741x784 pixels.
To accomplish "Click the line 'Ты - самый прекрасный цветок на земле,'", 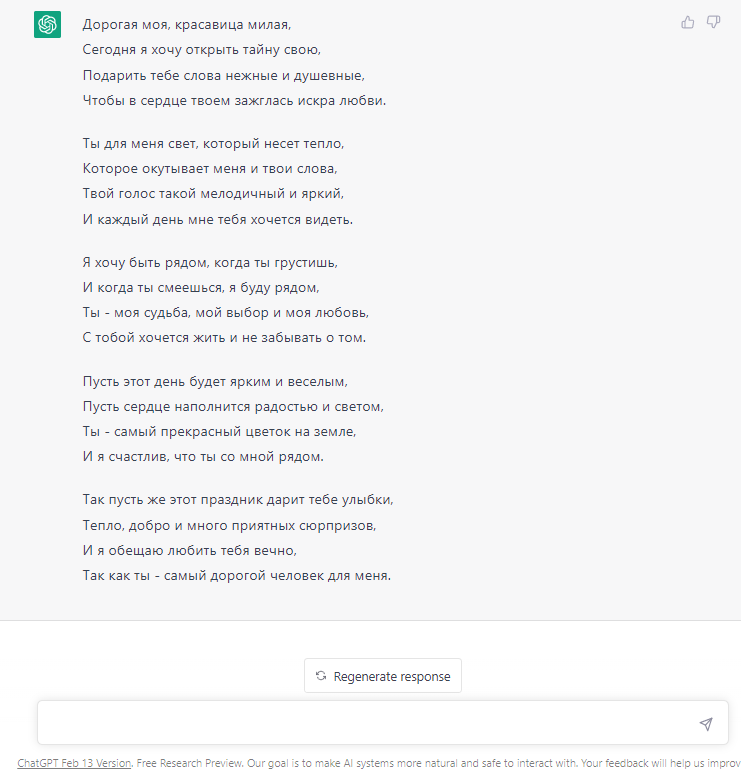I will click(x=219, y=432).
